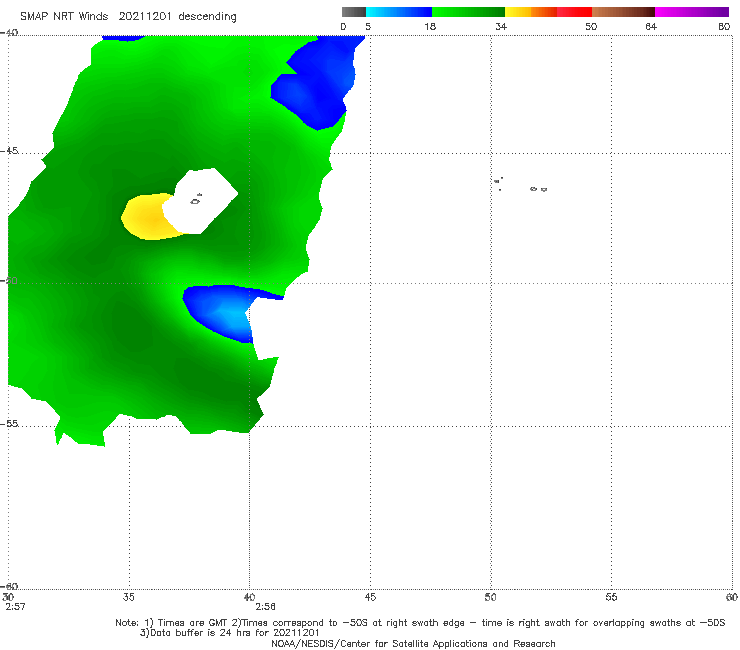This screenshot has width=740, height=650.
Task: Click the color bar label "64"
Action: [x=651, y=26]
